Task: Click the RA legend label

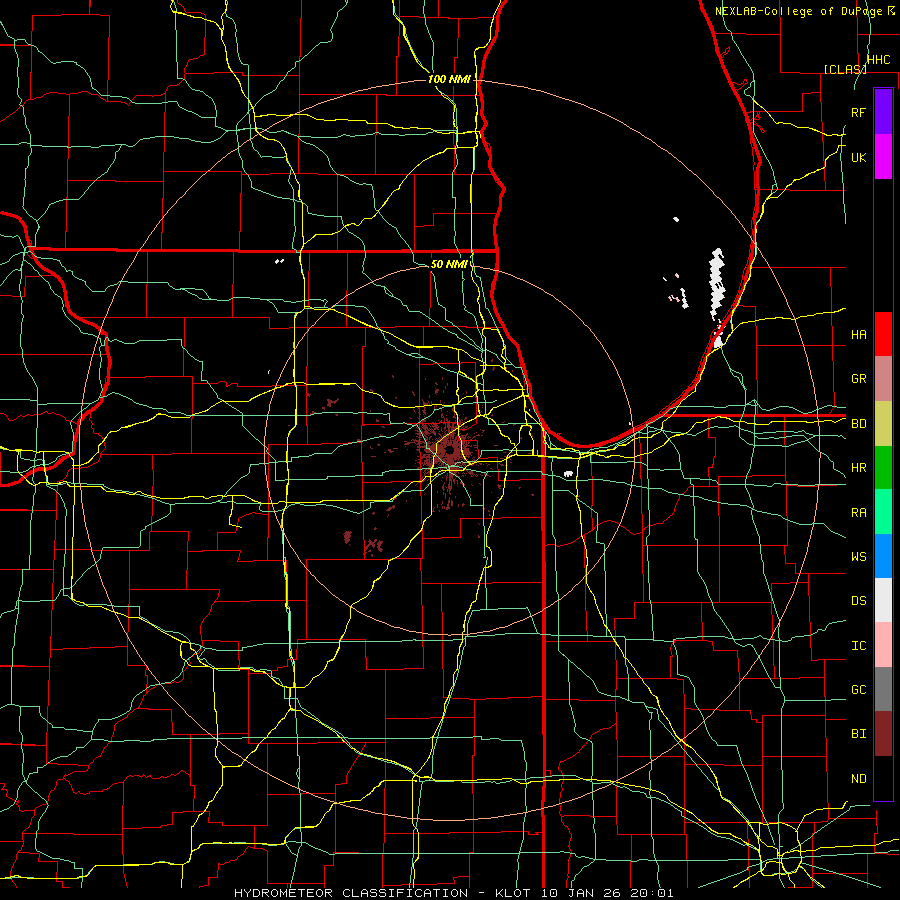Action: pyautogui.click(x=858, y=513)
